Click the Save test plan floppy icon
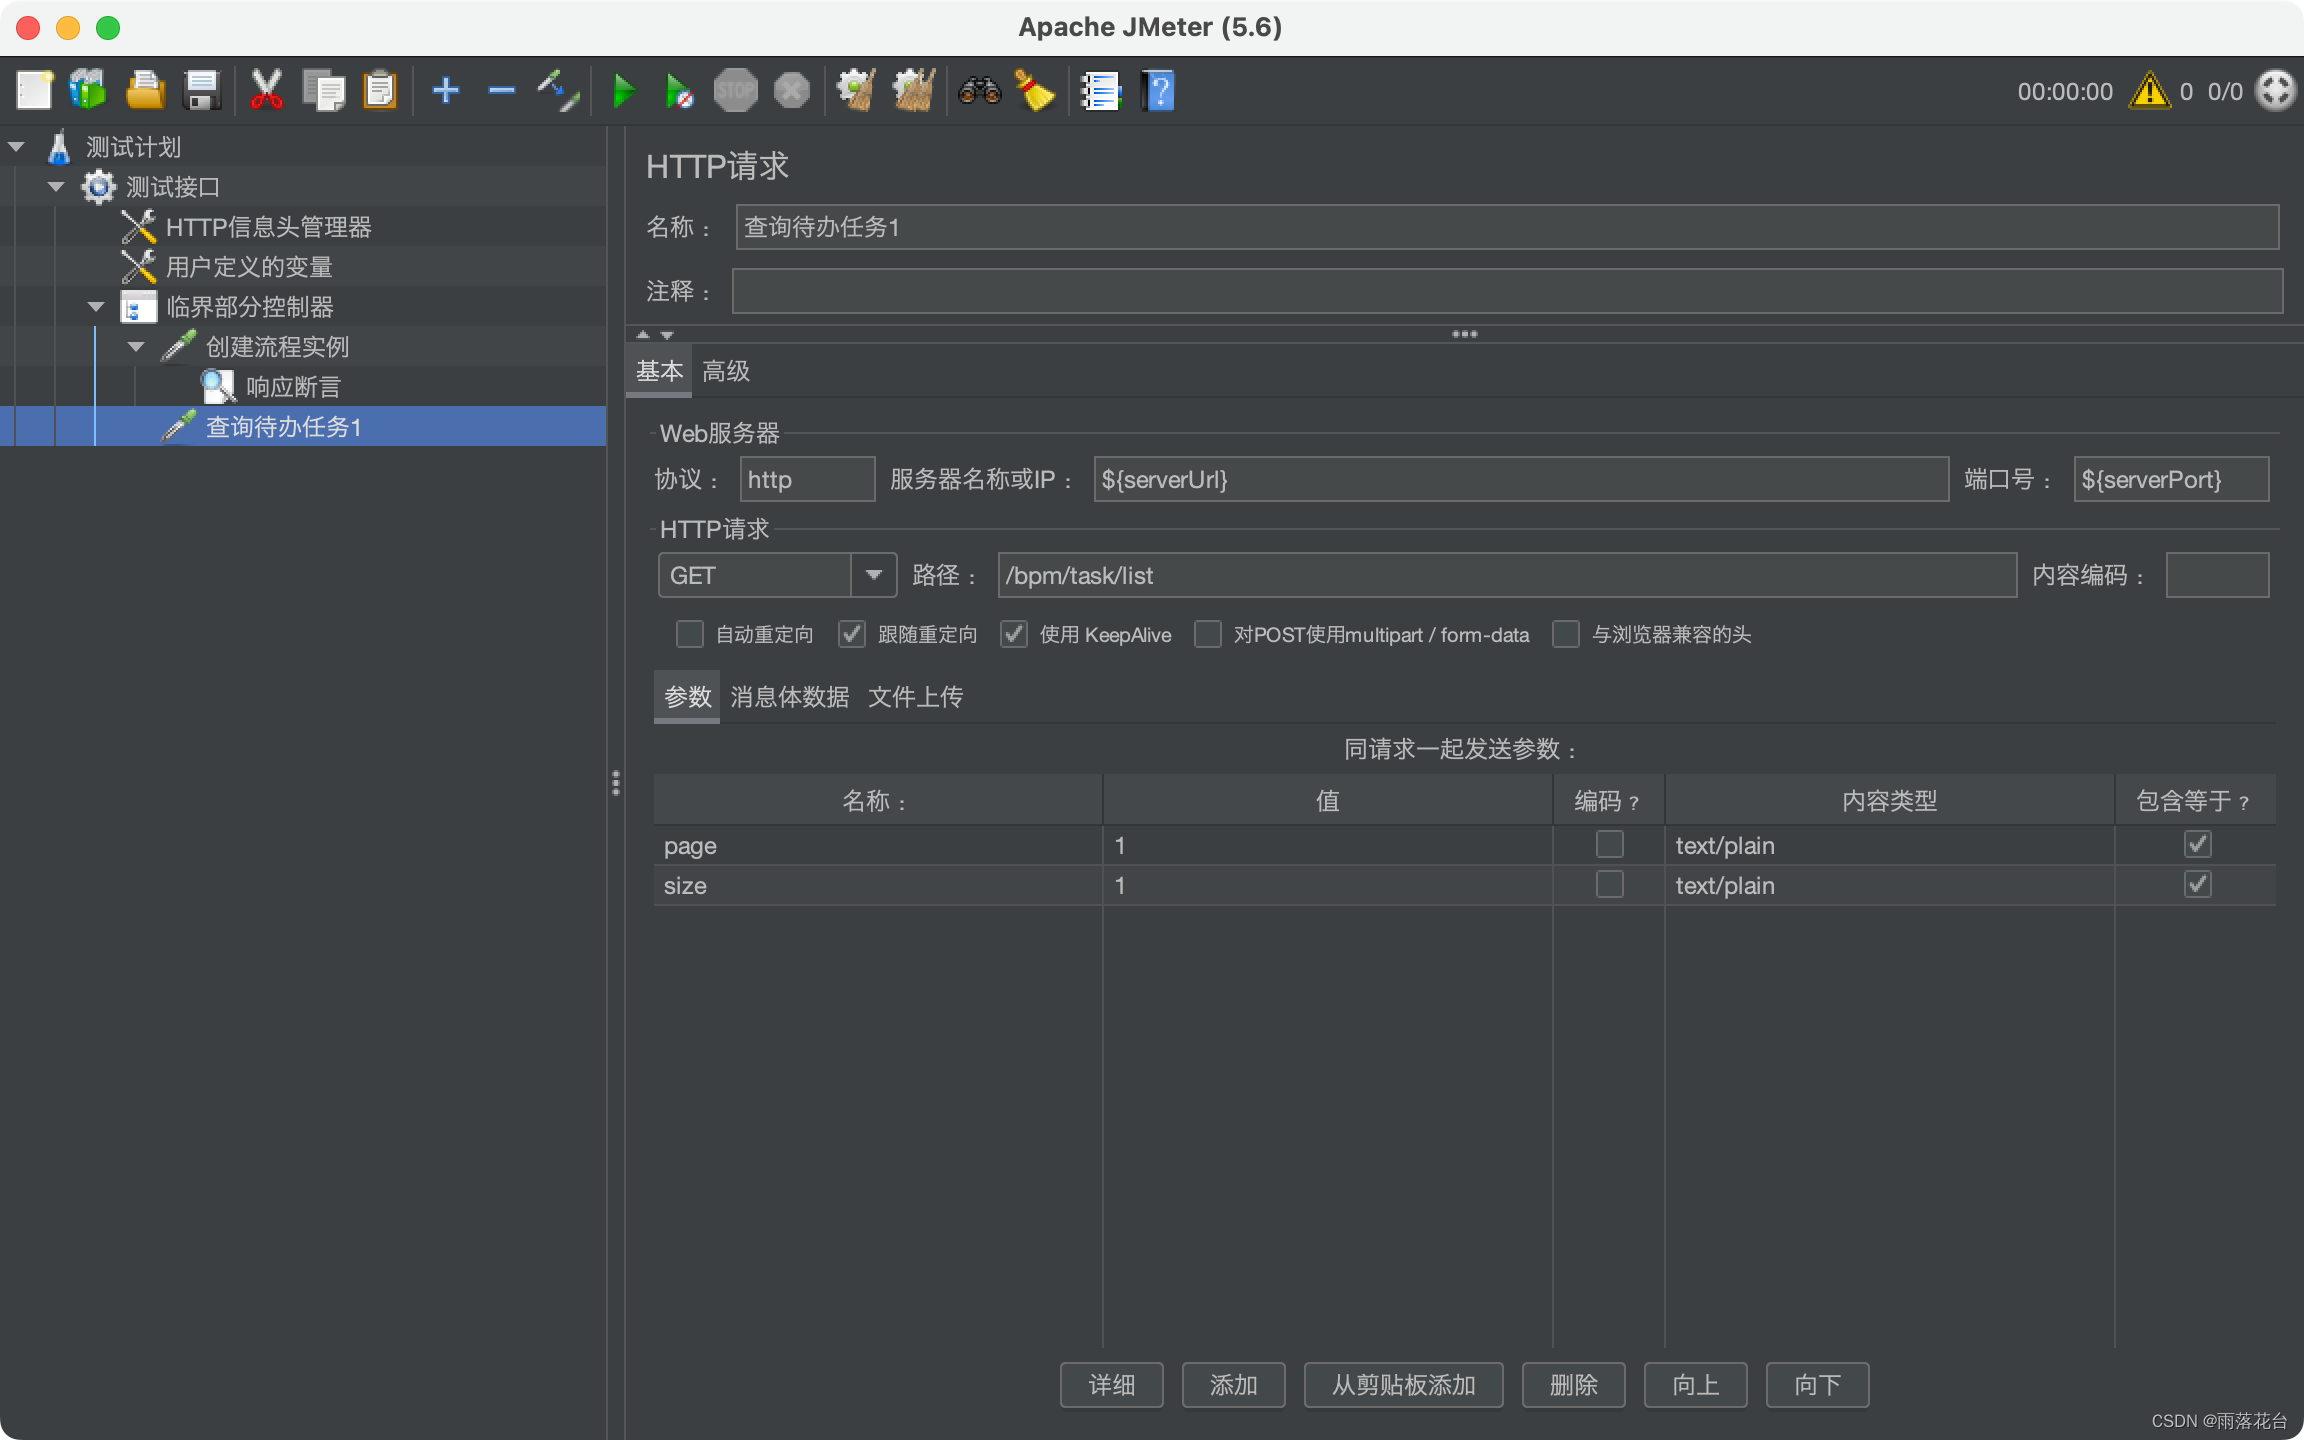Image resolution: width=2304 pixels, height=1440 pixels. [x=202, y=91]
